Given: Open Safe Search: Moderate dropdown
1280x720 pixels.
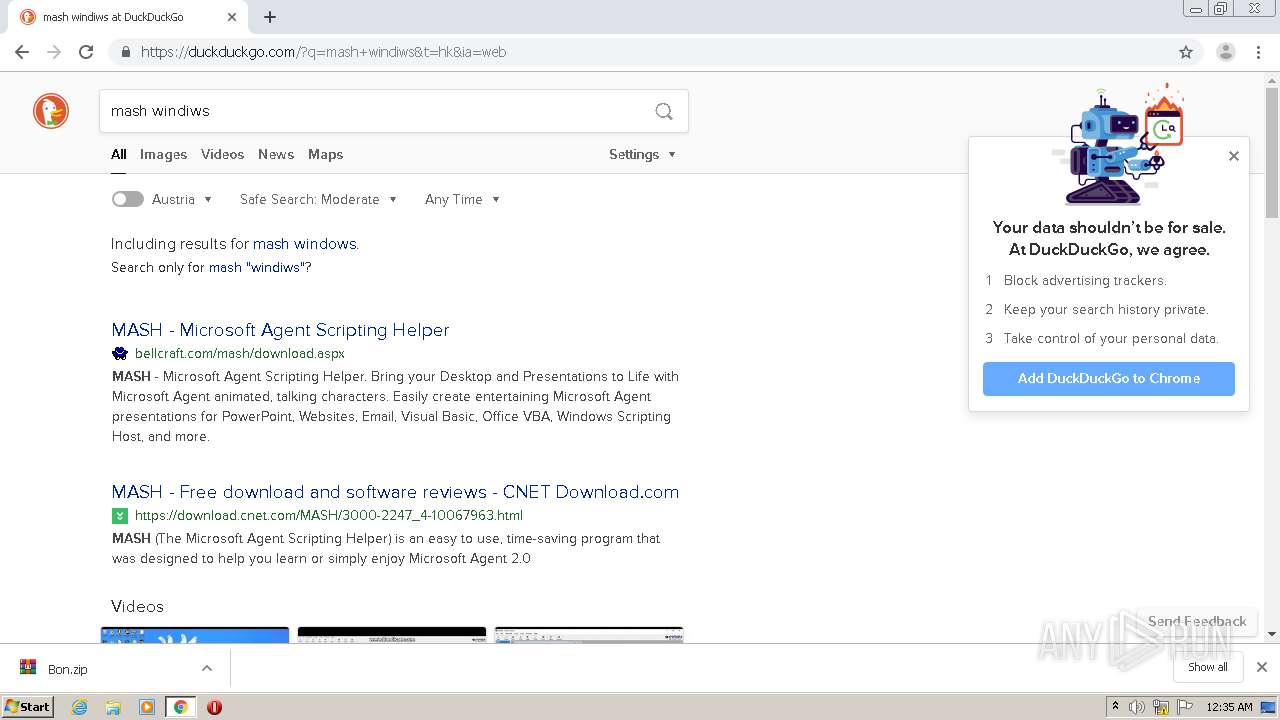Looking at the screenshot, I should (x=318, y=199).
